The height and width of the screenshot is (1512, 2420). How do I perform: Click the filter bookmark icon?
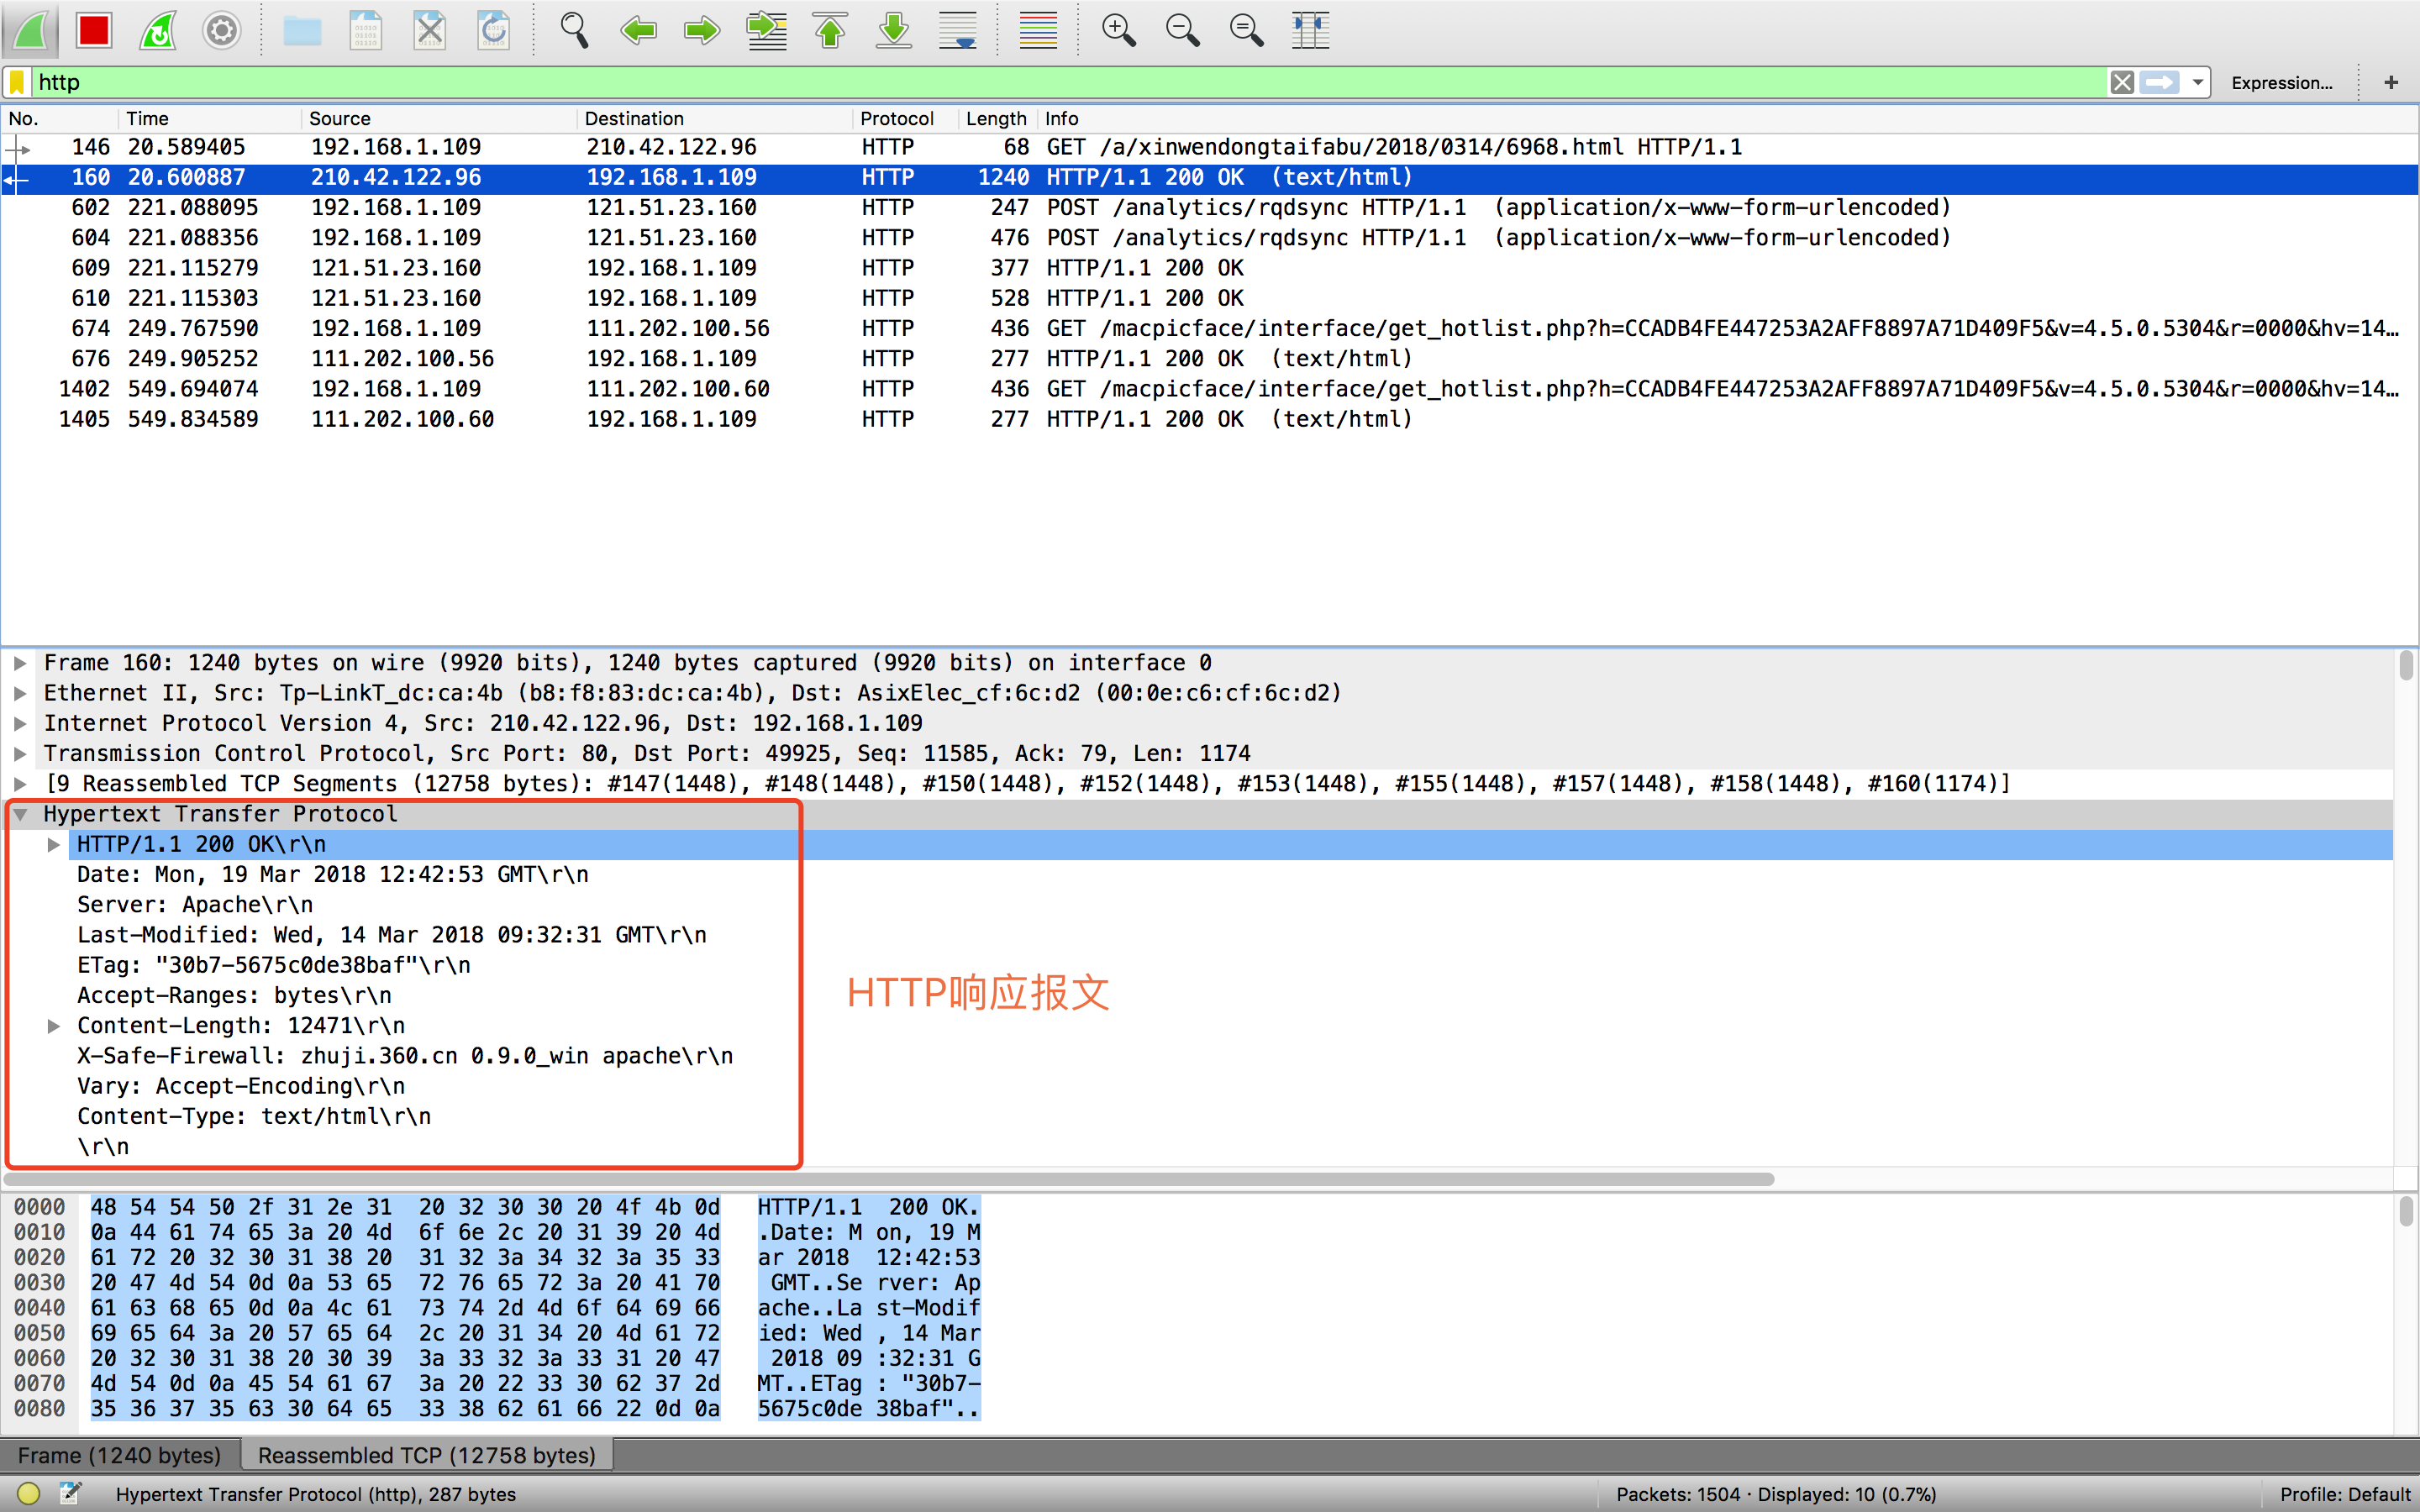(18, 82)
